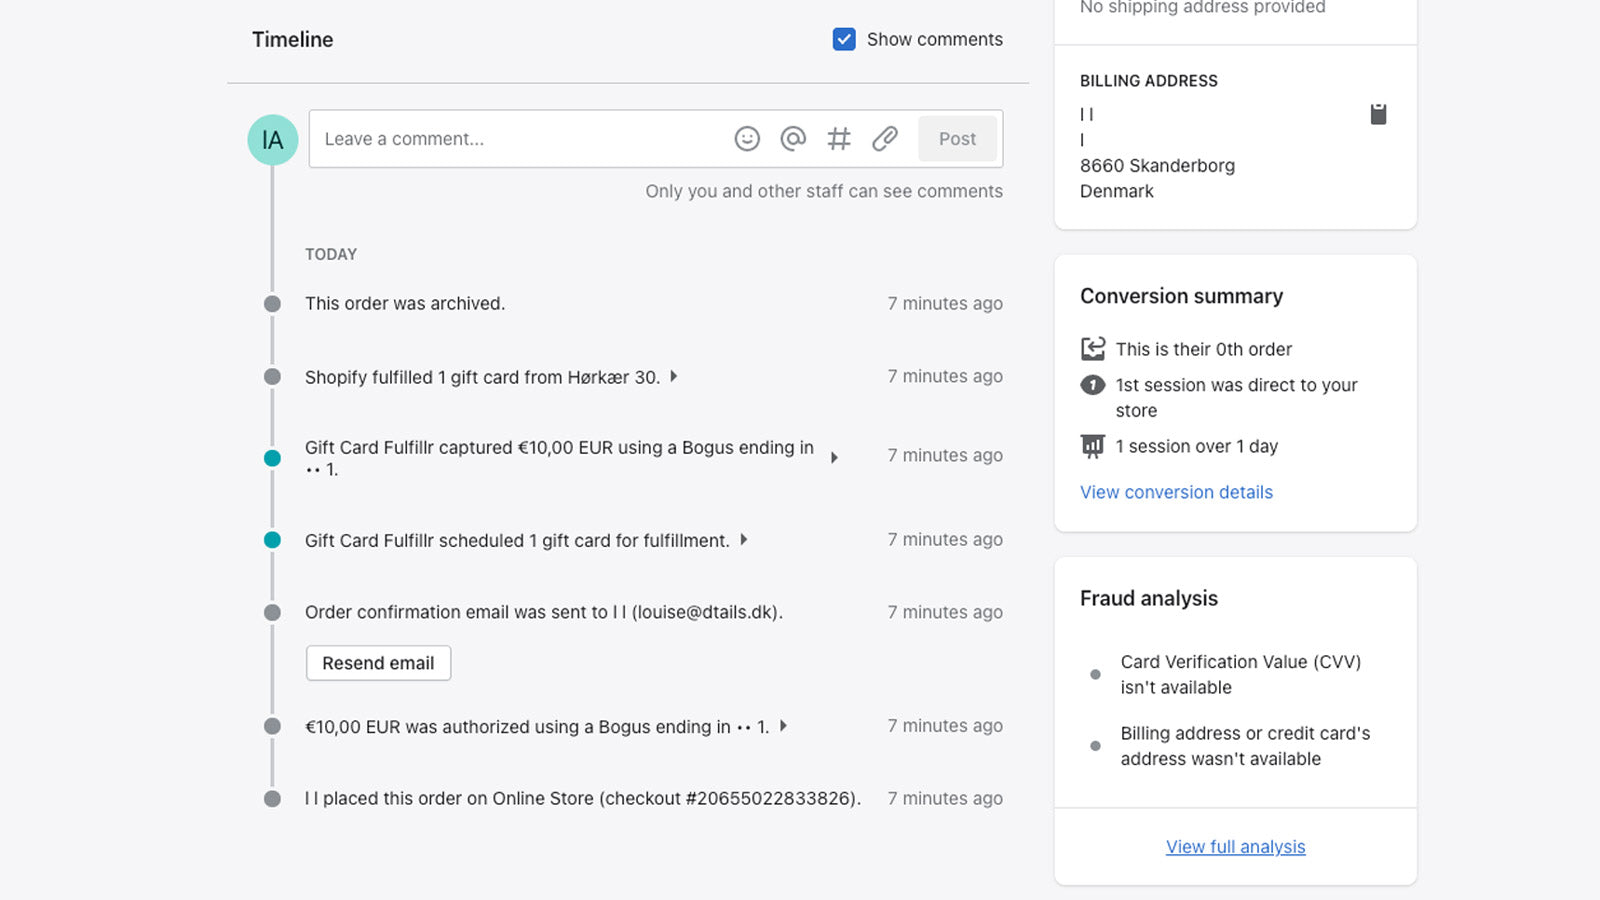
Task: Copy billing address with clipboard icon
Action: click(x=1378, y=114)
